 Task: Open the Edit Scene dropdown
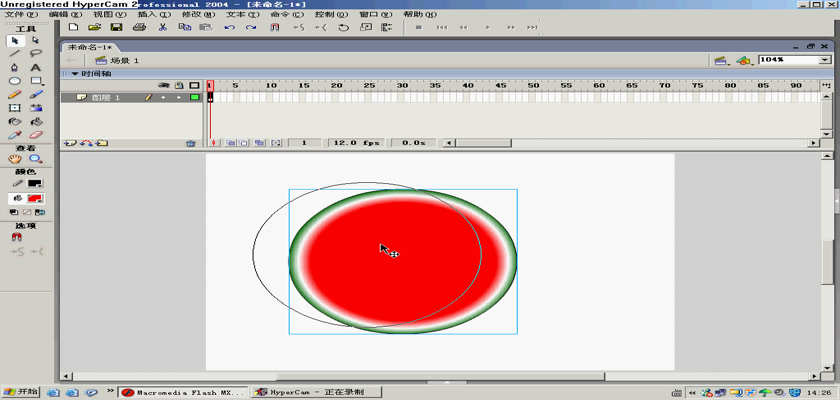[721, 61]
